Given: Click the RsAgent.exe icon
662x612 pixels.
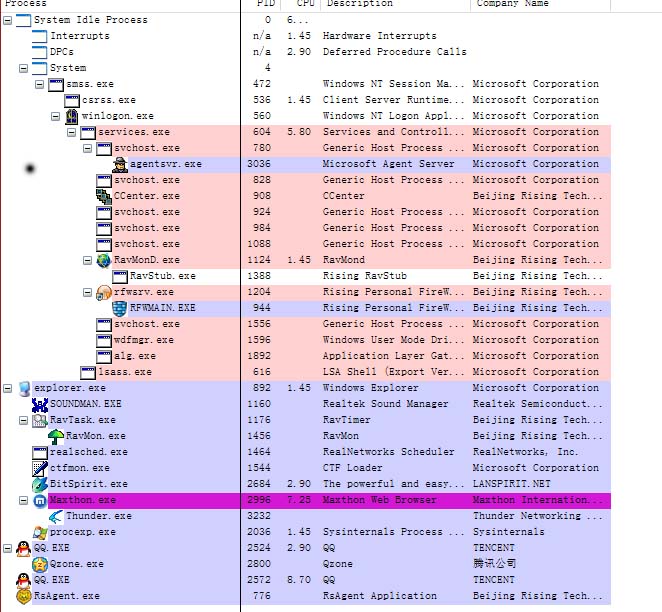Looking at the screenshot, I should [23, 596].
